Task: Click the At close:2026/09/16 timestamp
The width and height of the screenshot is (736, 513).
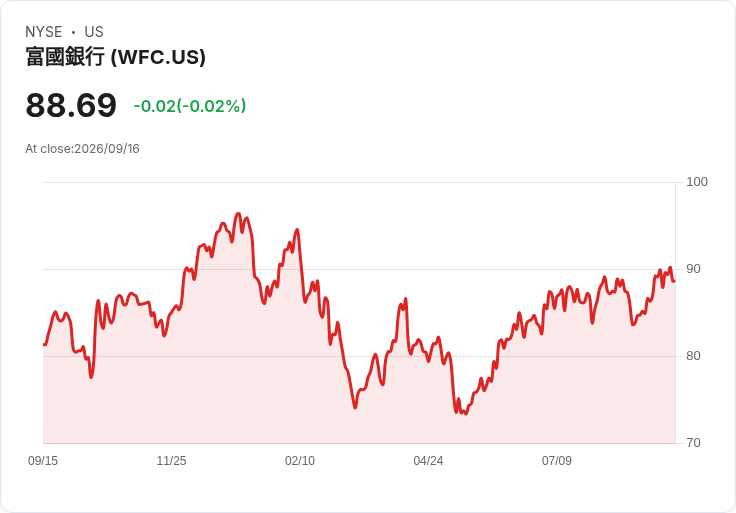Action: tap(82, 149)
